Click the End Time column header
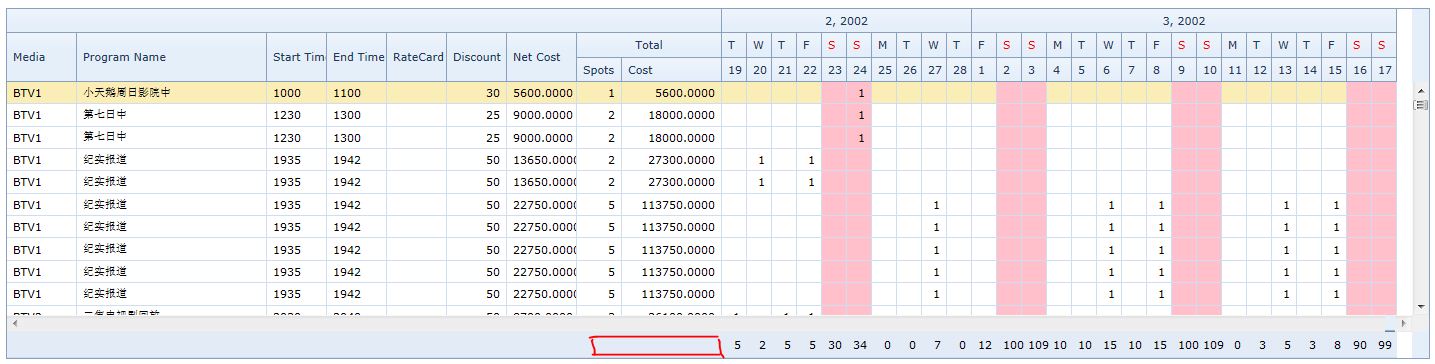 pos(357,57)
